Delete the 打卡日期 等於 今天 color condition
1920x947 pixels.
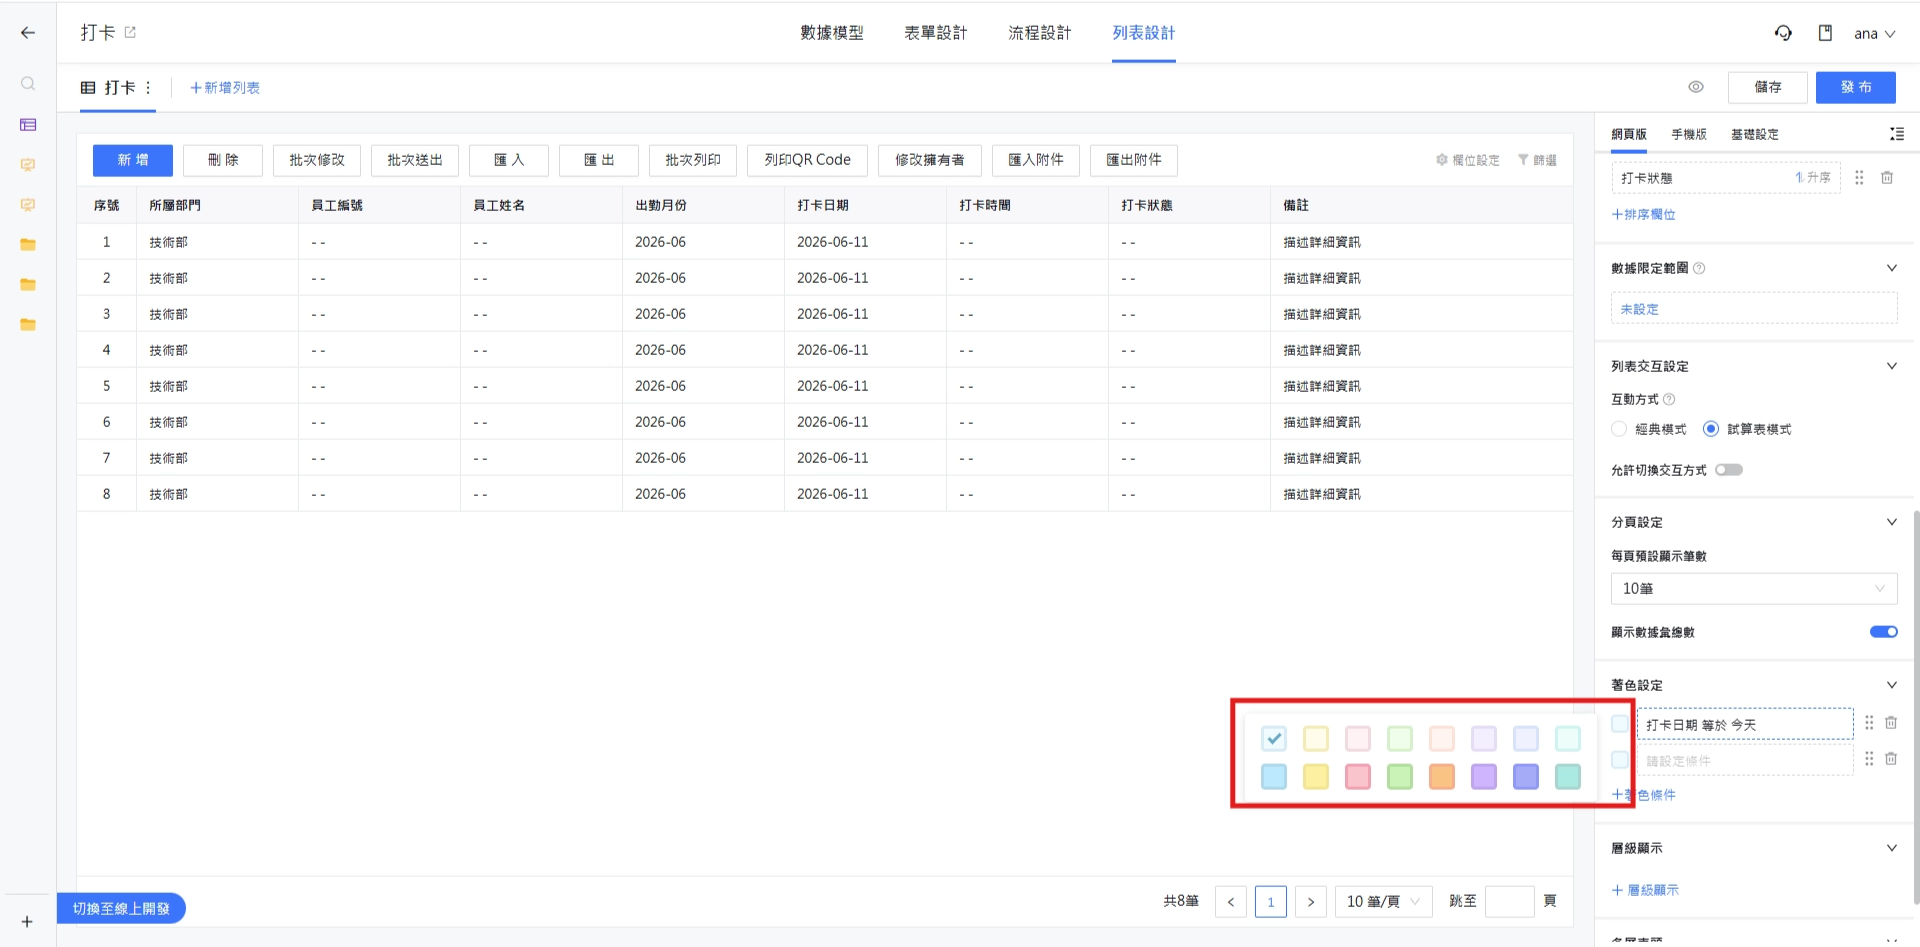pyautogui.click(x=1891, y=723)
